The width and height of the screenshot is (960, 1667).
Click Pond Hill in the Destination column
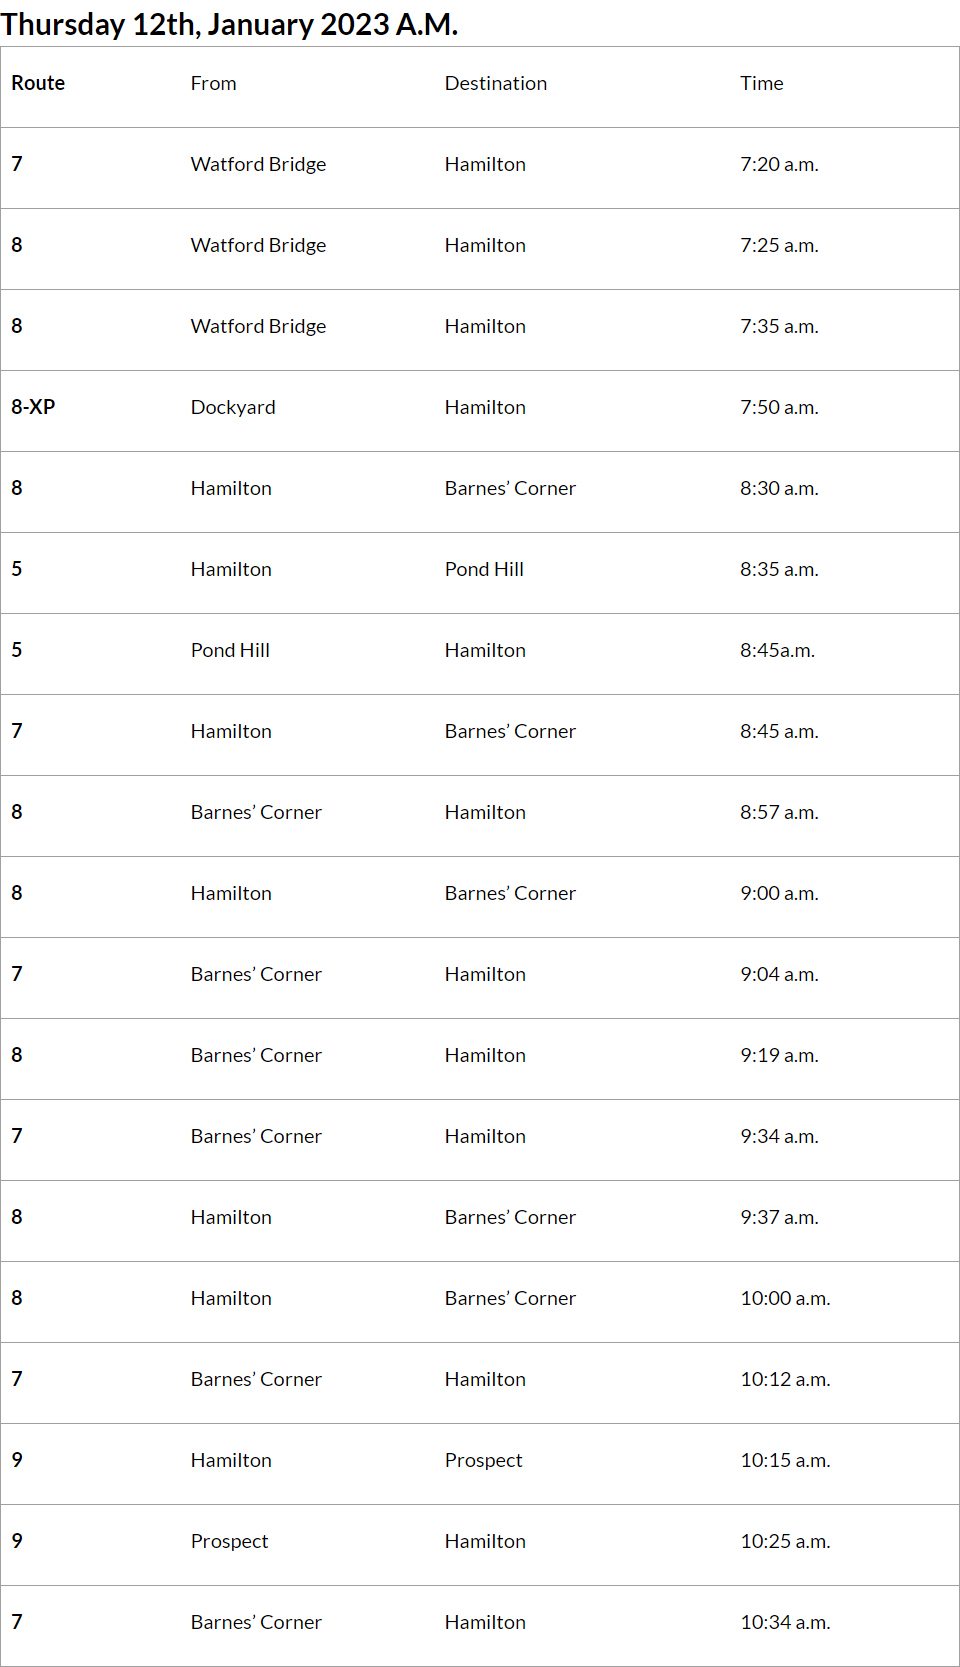[484, 569]
